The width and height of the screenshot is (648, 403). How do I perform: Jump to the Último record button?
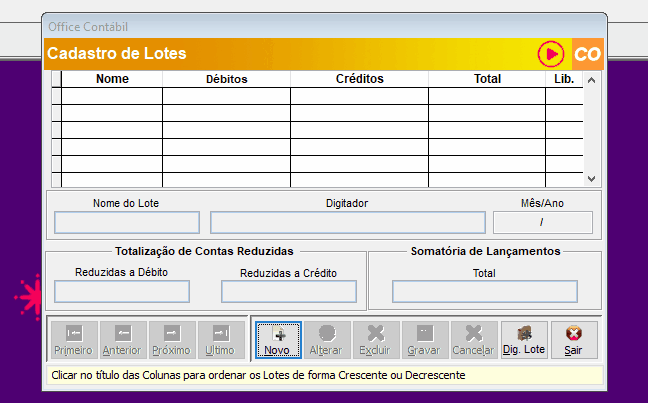click(220, 340)
